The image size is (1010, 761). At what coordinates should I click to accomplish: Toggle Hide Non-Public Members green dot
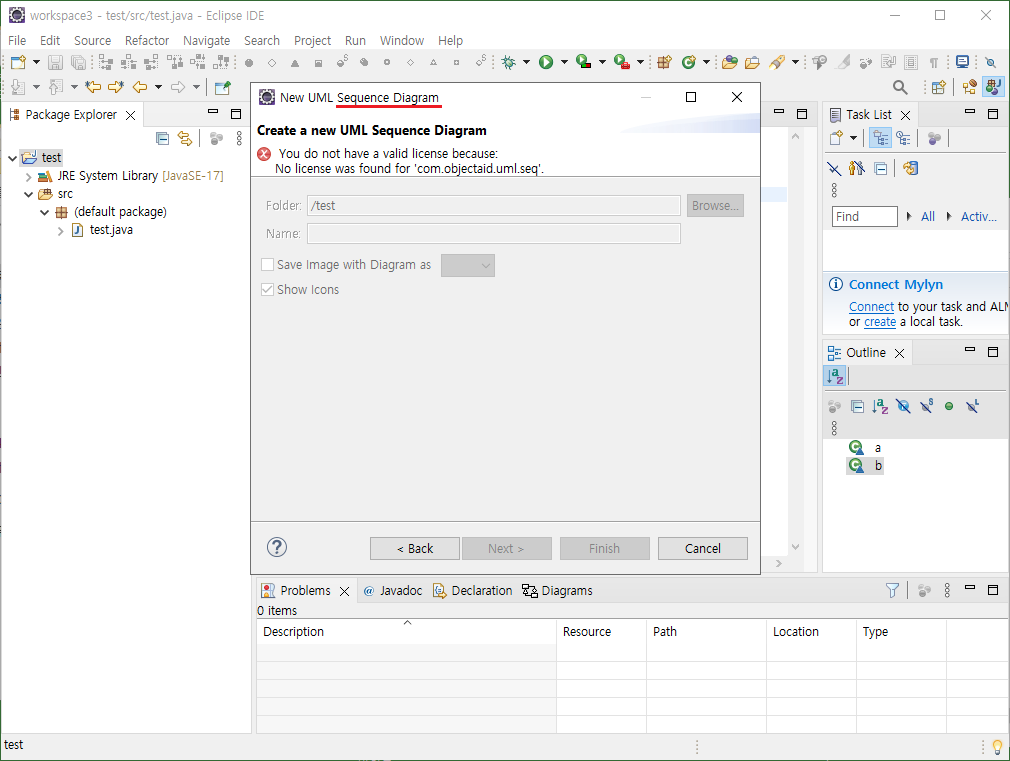(949, 406)
